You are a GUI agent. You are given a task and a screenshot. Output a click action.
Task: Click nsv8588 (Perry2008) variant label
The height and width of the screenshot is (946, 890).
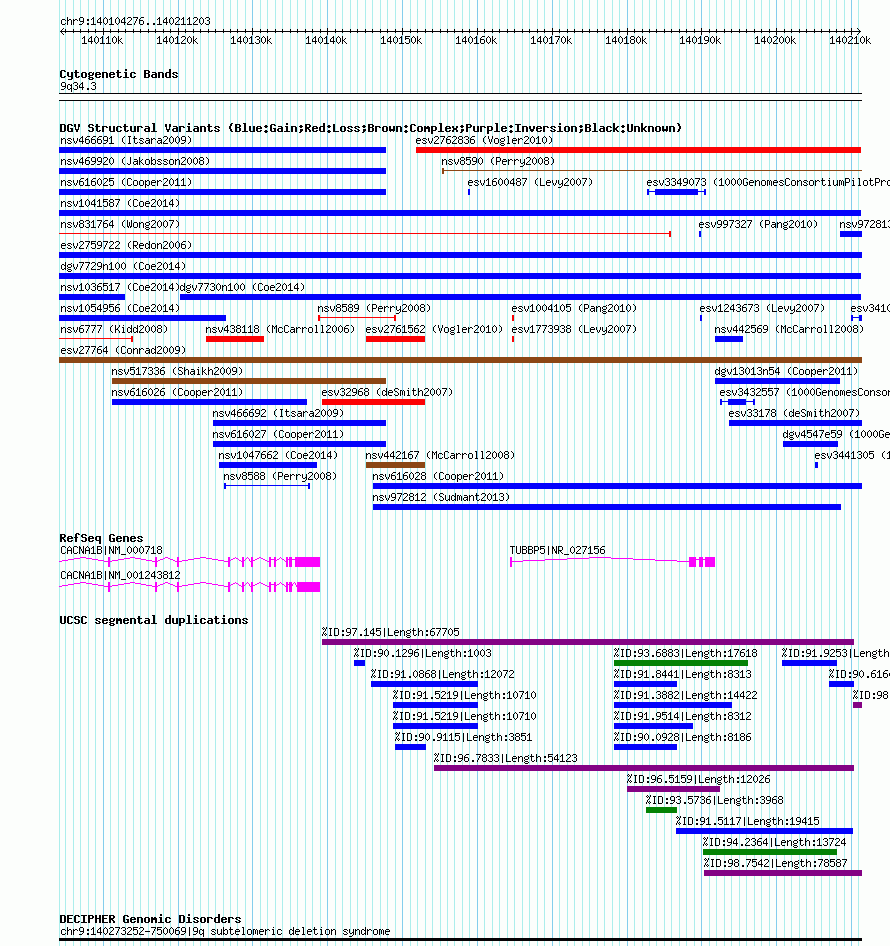[x=280, y=477]
